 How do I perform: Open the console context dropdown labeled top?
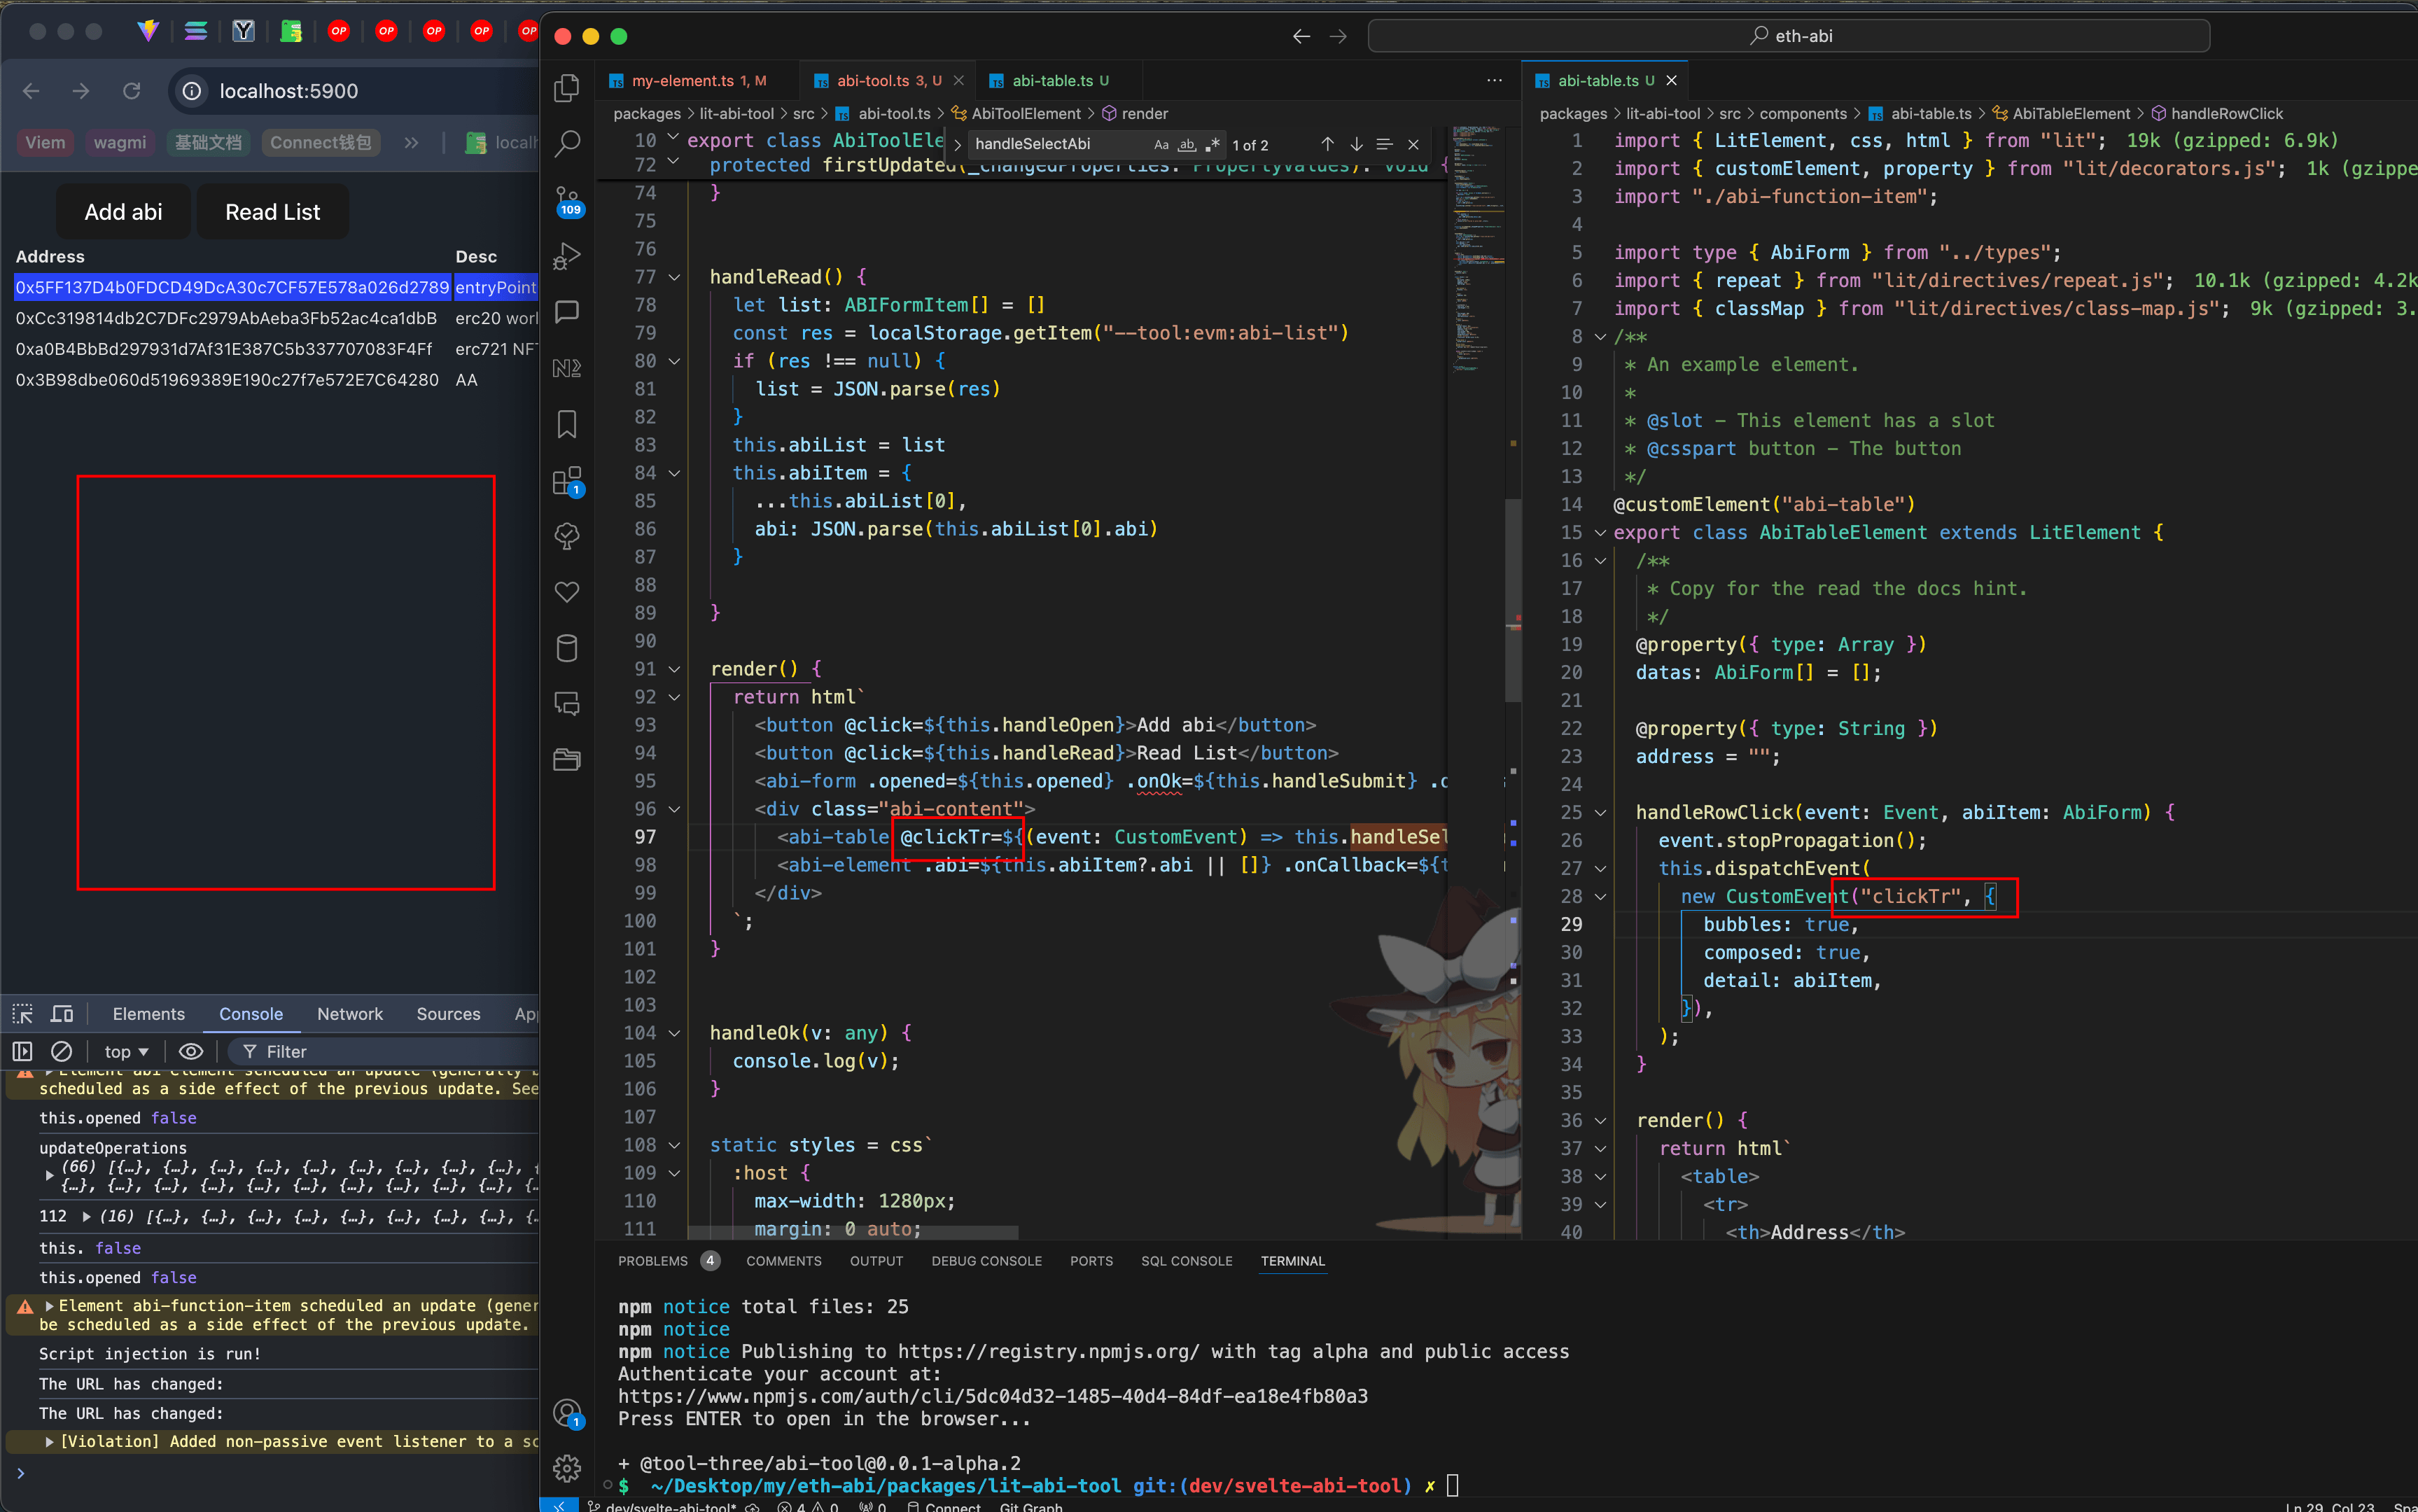tap(126, 1051)
